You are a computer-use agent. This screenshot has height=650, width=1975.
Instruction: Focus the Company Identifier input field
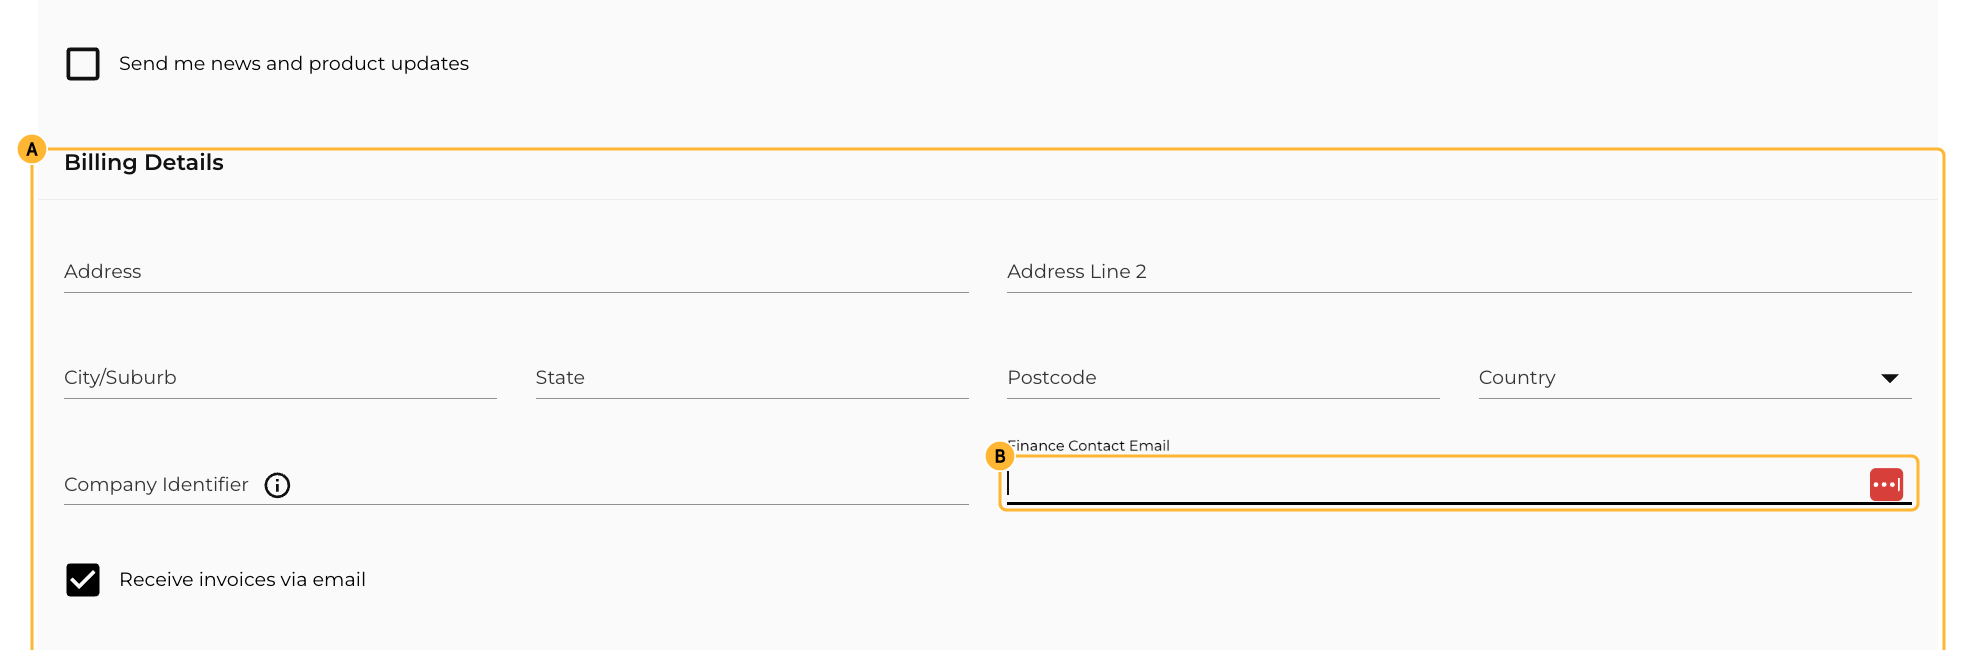pyautogui.click(x=516, y=485)
